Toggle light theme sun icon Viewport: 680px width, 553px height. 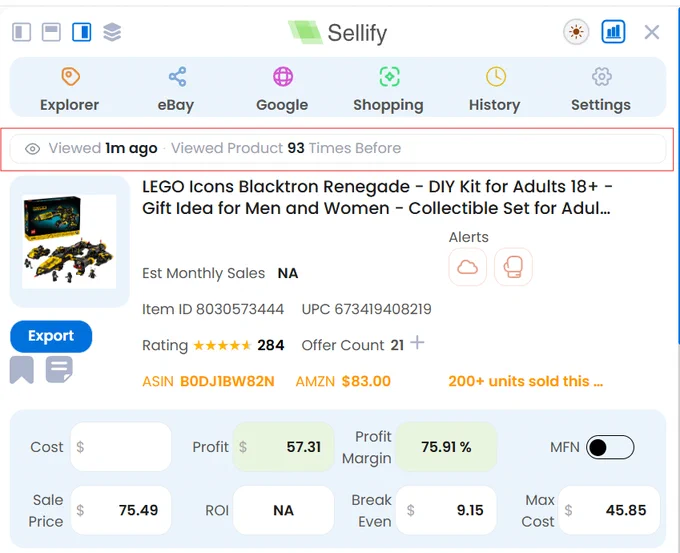pos(576,32)
